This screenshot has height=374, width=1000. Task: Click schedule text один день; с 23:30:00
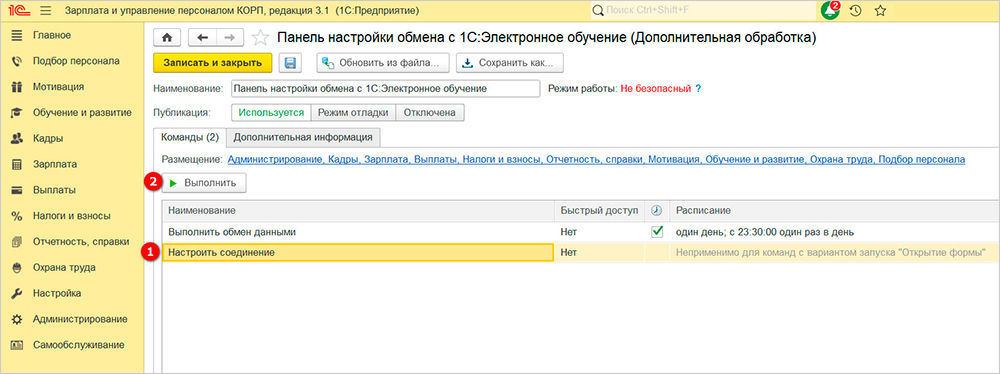(x=765, y=232)
